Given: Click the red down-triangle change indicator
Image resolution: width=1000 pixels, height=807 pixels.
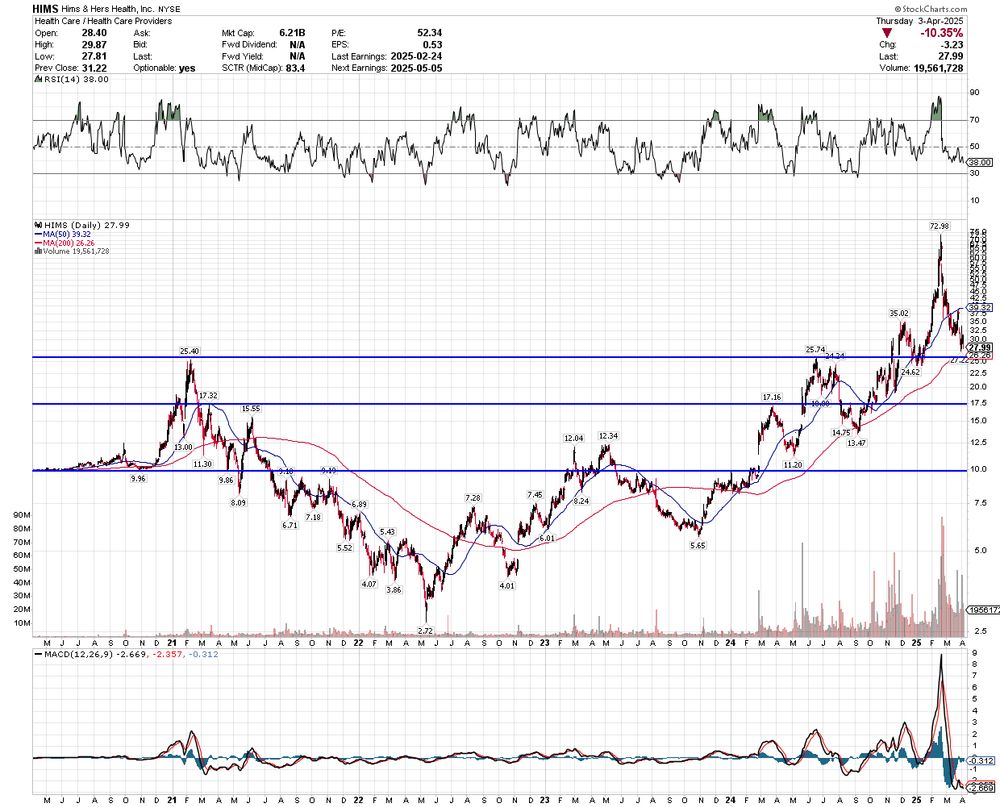Looking at the screenshot, I should coord(887,33).
